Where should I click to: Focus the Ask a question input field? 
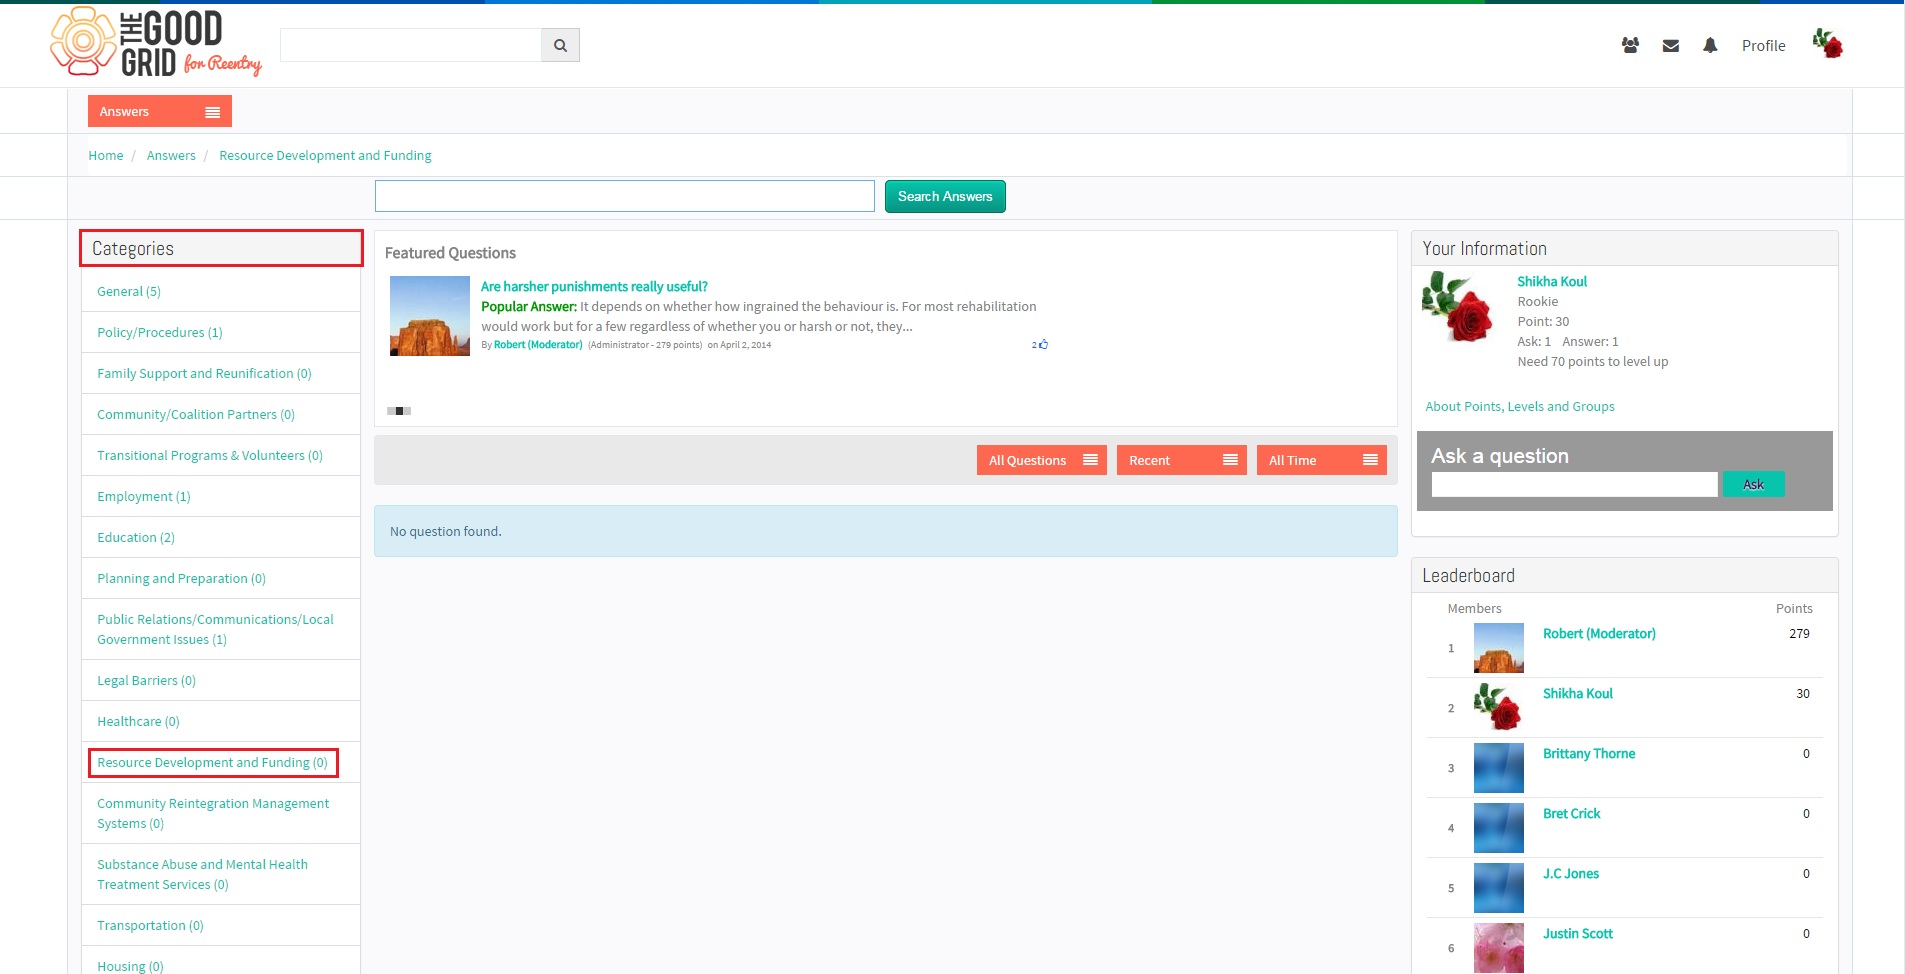1574,484
